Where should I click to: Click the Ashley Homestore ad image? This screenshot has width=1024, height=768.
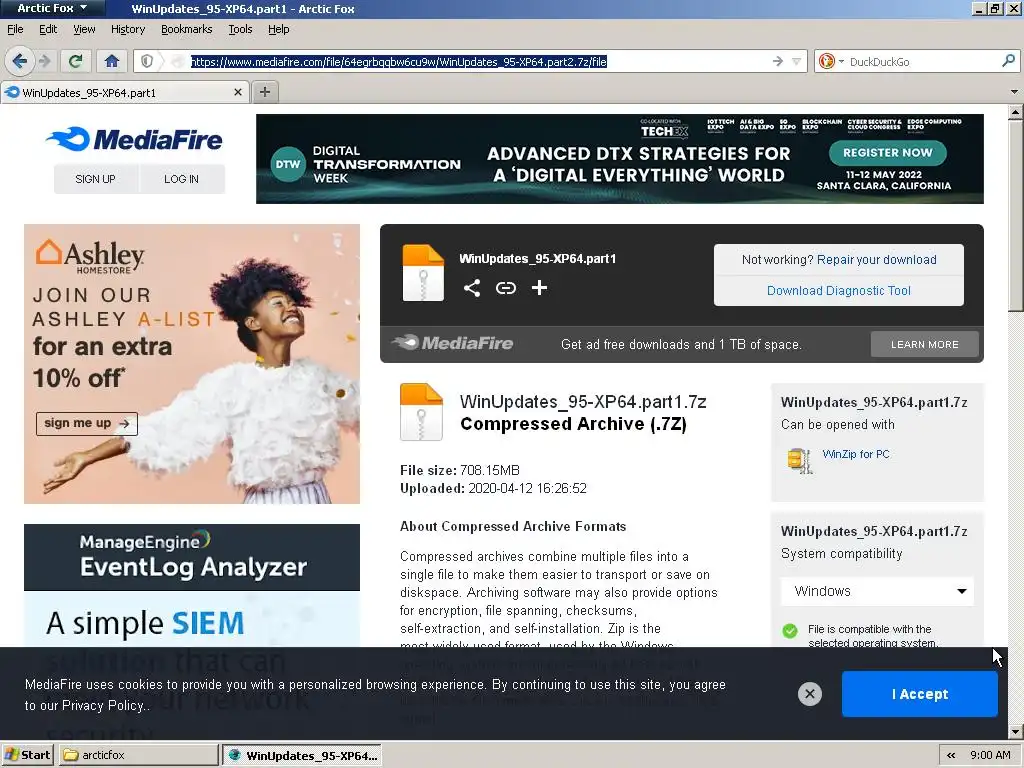pyautogui.click(x=192, y=364)
